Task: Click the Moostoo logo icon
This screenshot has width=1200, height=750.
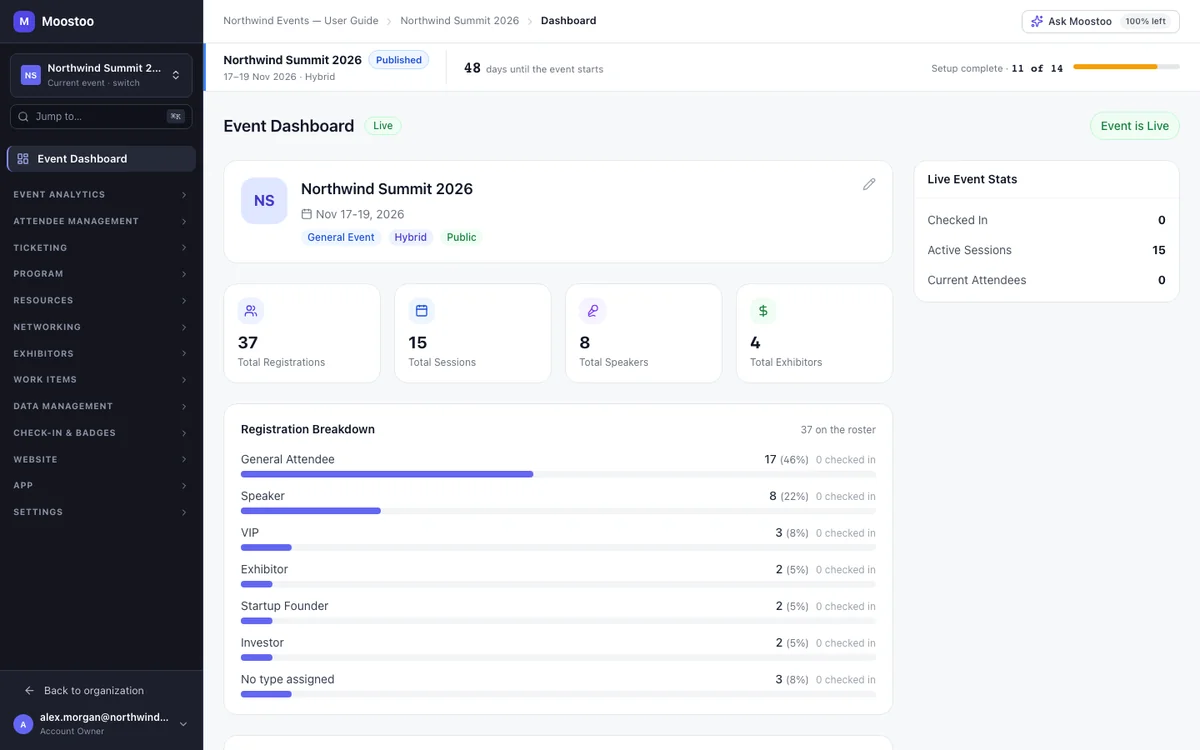Action: [x=24, y=21]
